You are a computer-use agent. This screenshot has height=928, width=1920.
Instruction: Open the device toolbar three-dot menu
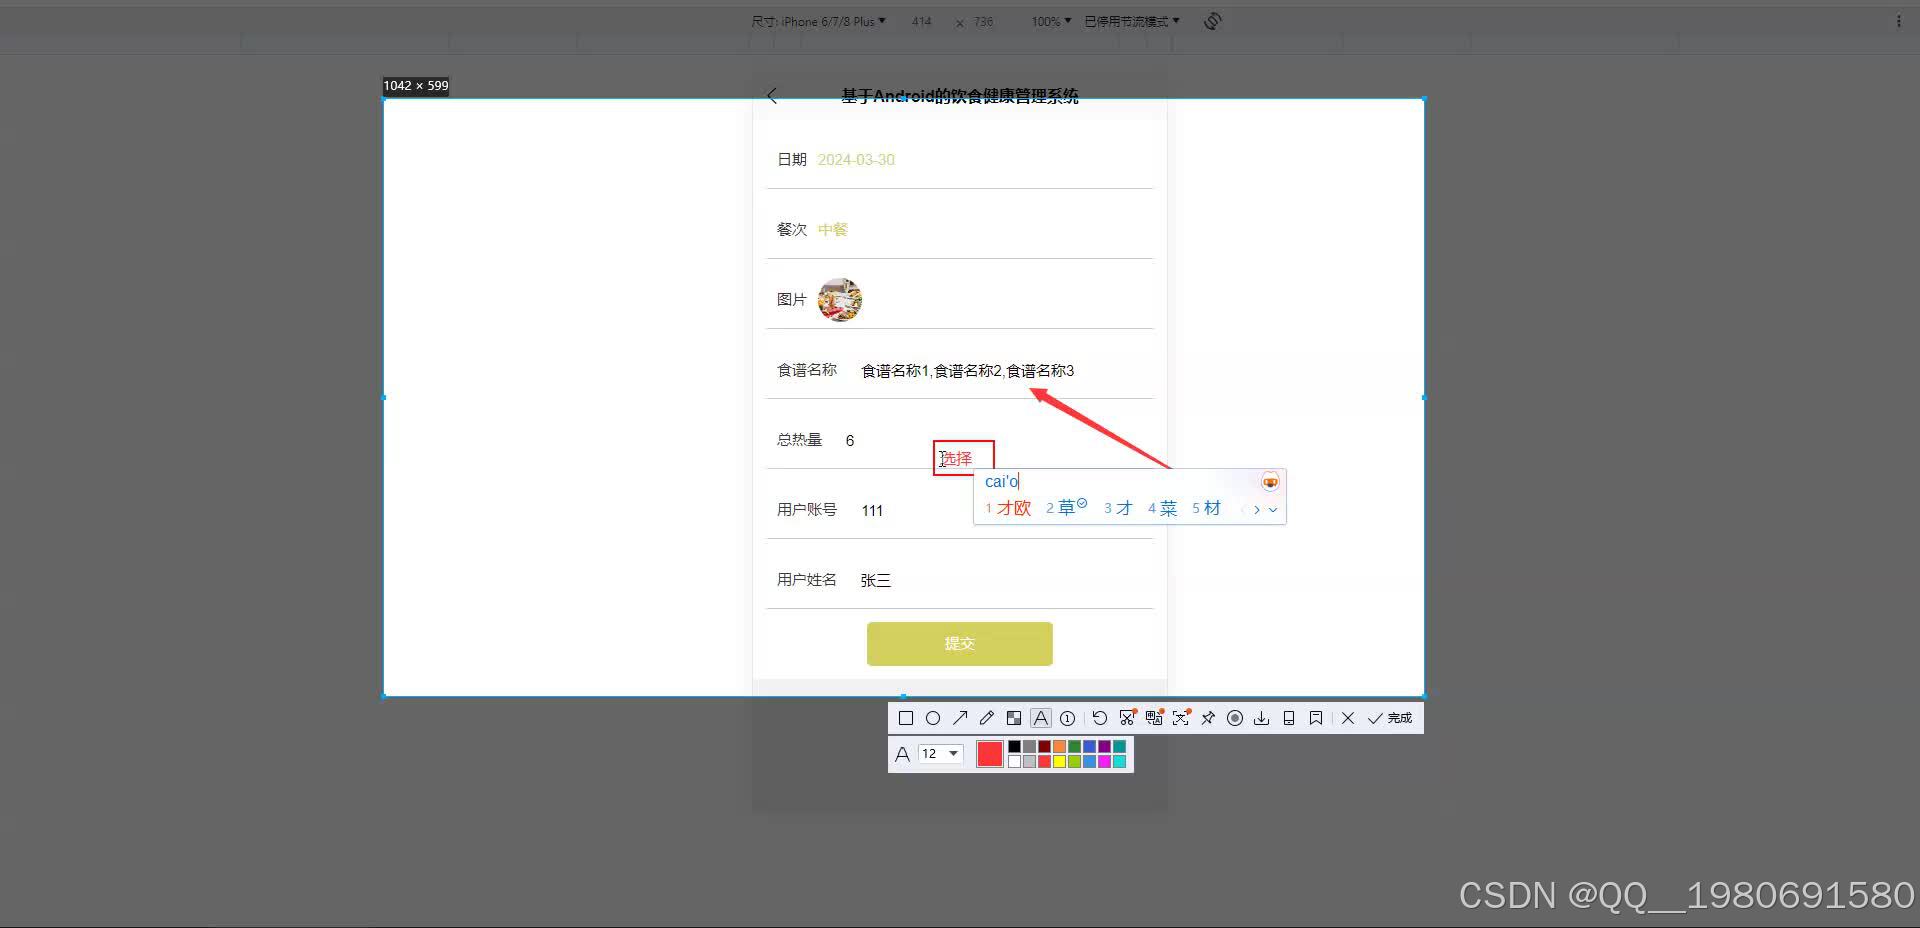(1899, 21)
